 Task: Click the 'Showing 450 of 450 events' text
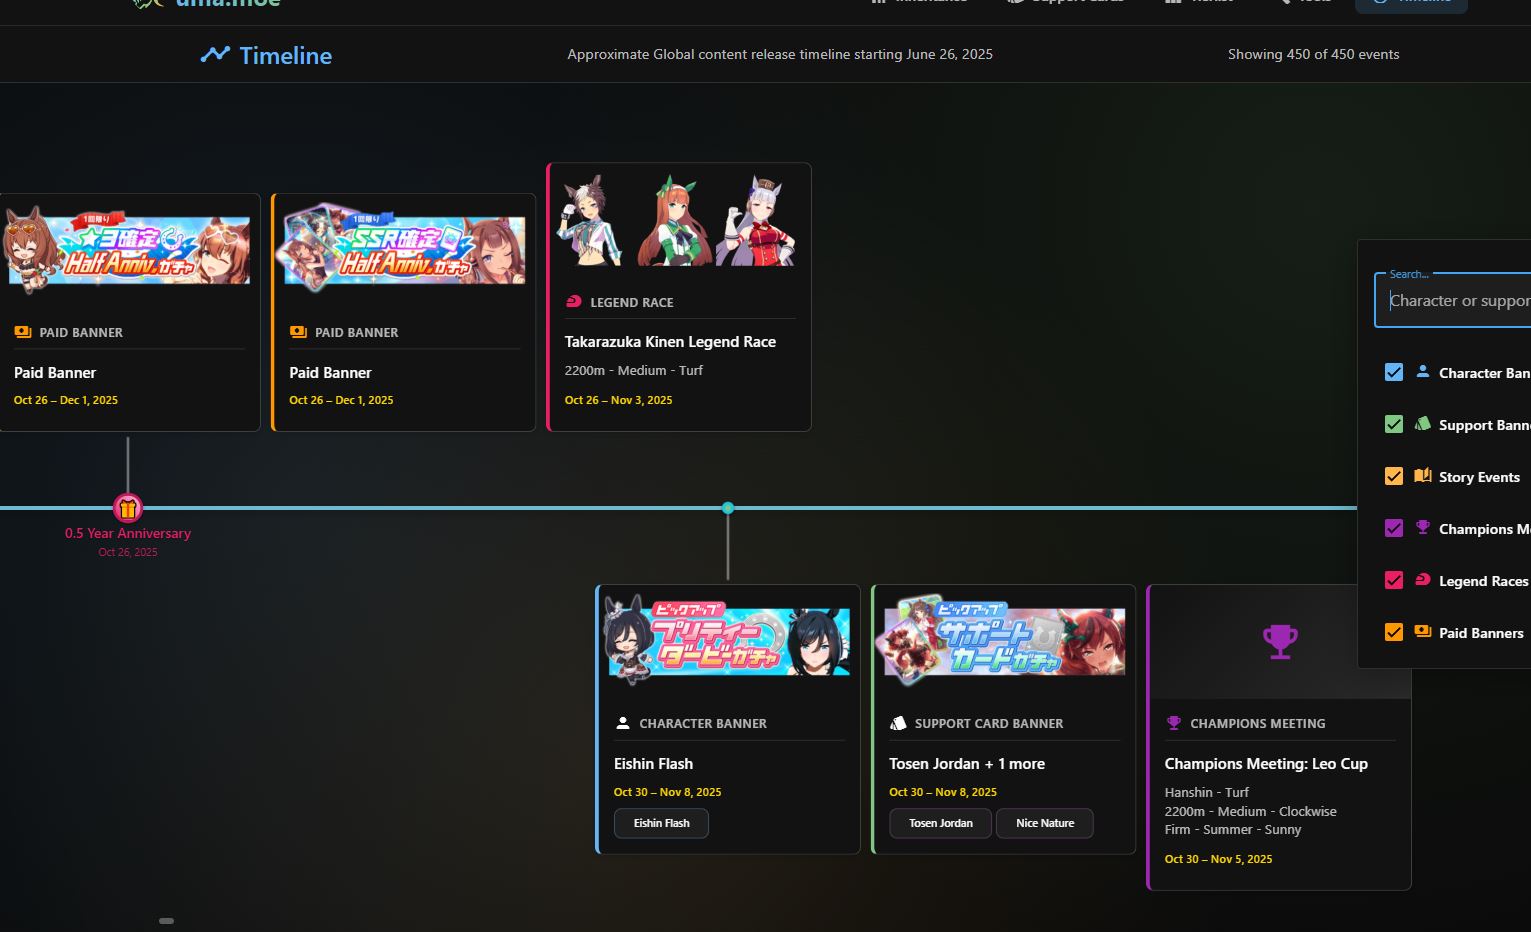click(1314, 54)
